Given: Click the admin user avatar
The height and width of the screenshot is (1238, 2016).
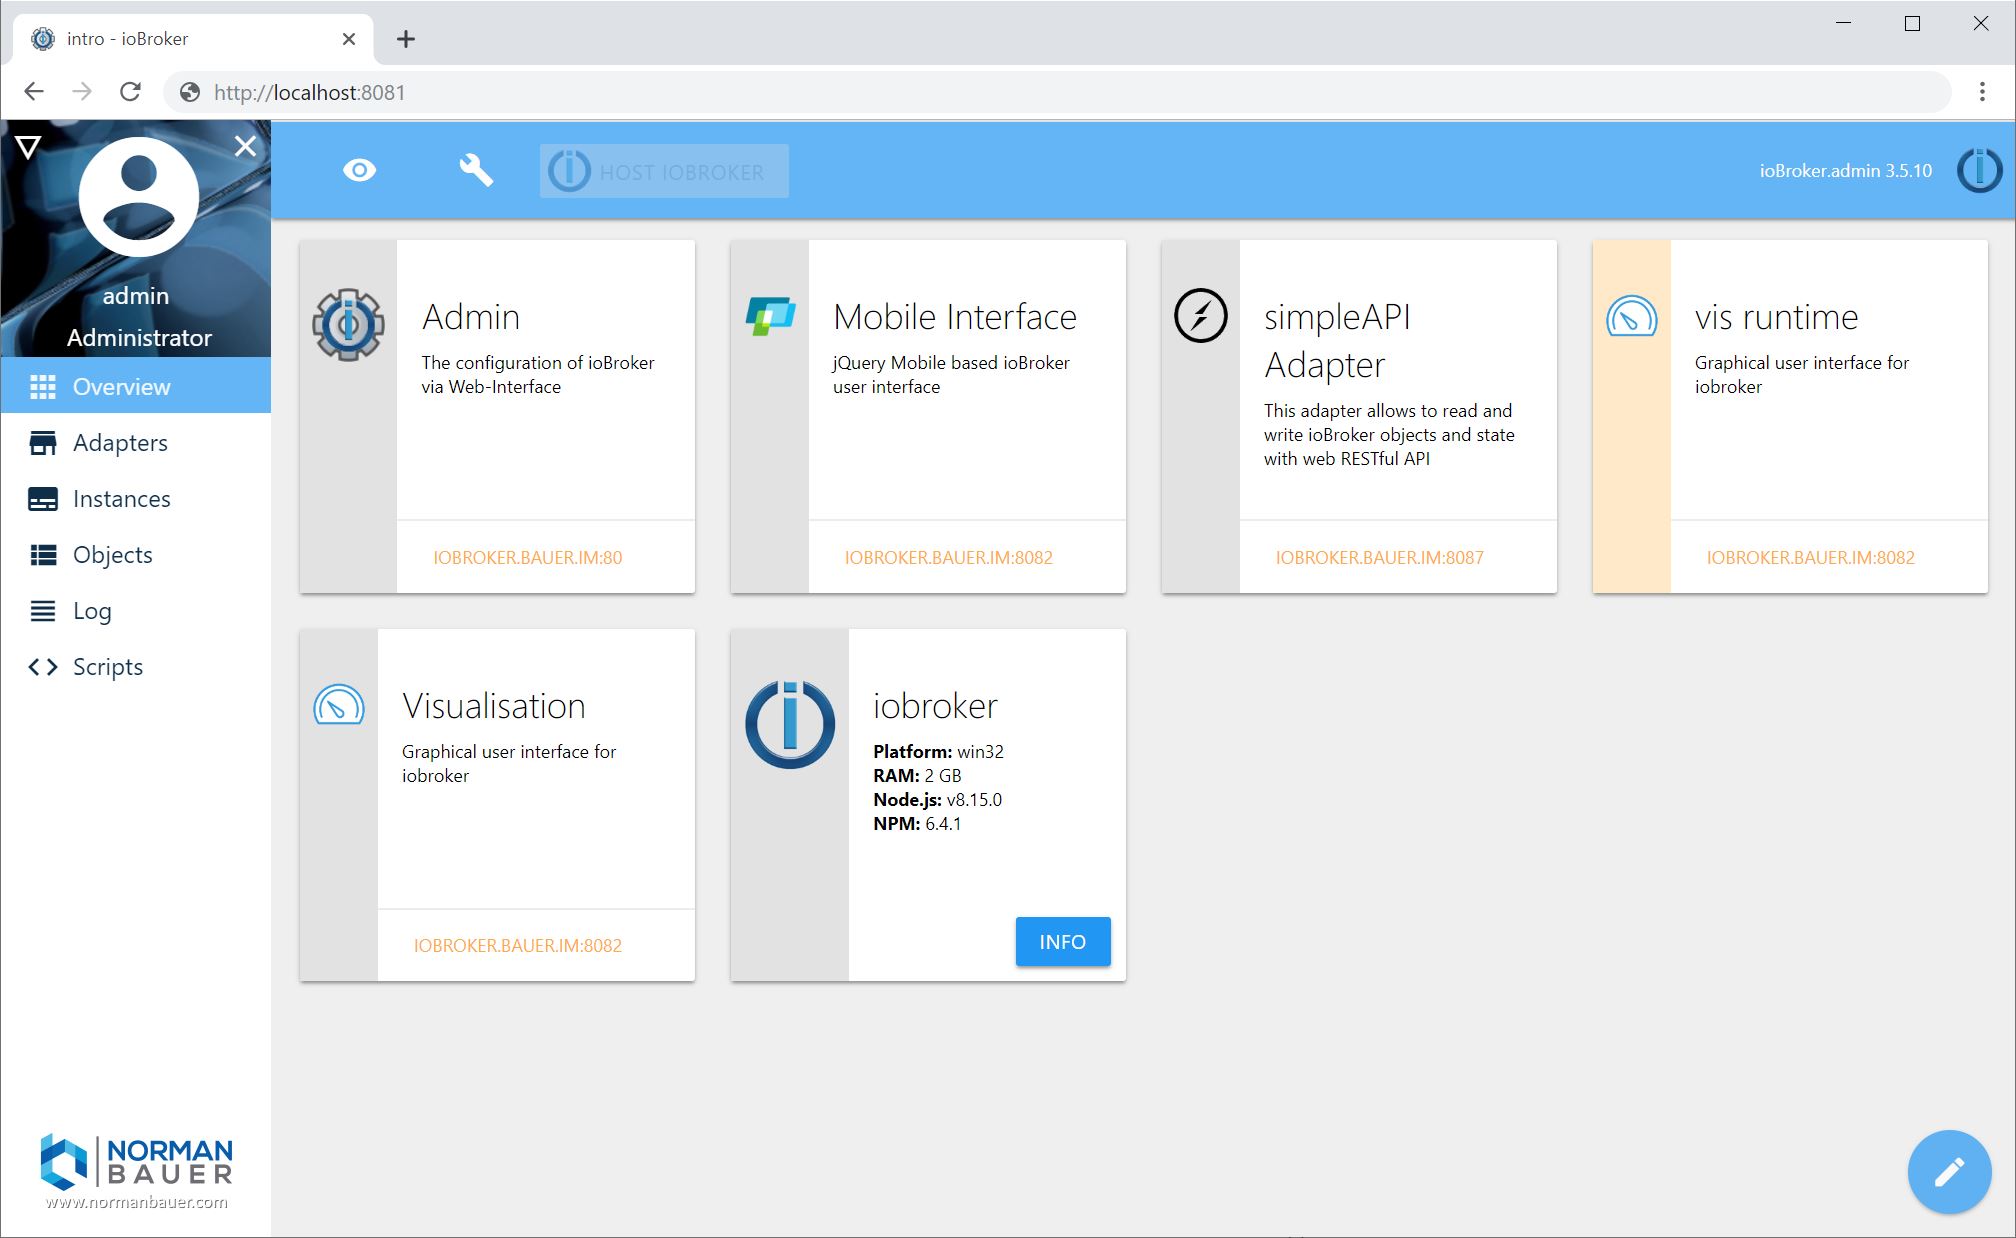Looking at the screenshot, I should (x=139, y=197).
